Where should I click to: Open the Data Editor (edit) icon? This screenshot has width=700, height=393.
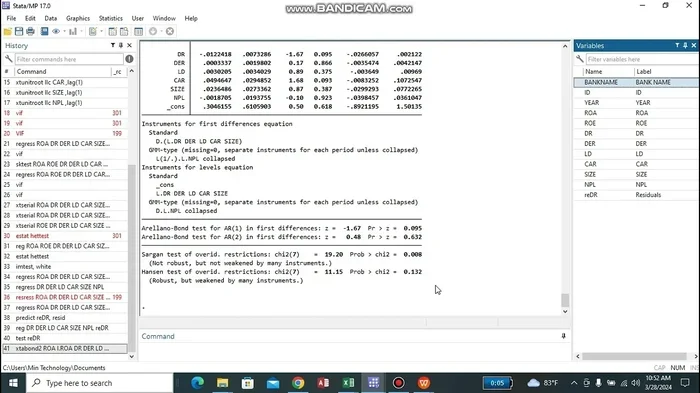112,31
